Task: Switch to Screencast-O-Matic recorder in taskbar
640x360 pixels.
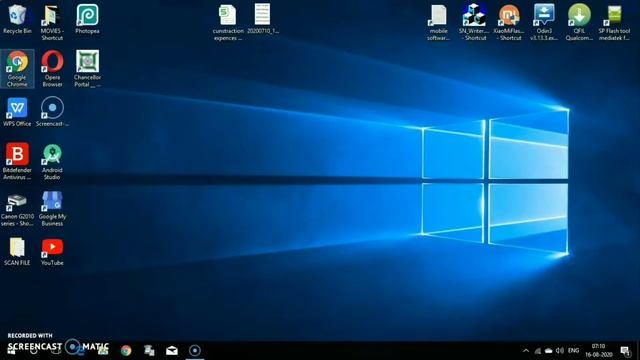Action: (195, 351)
